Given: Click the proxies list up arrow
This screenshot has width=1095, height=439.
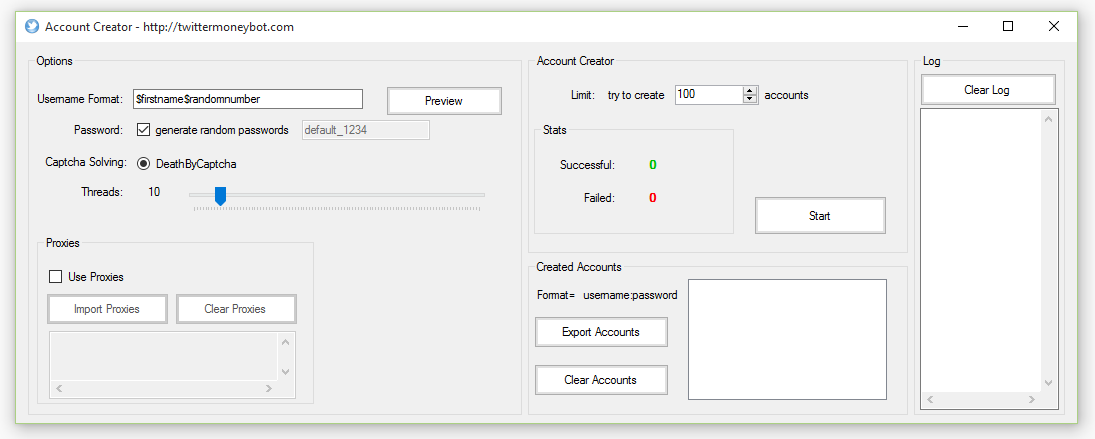Looking at the screenshot, I should (285, 341).
